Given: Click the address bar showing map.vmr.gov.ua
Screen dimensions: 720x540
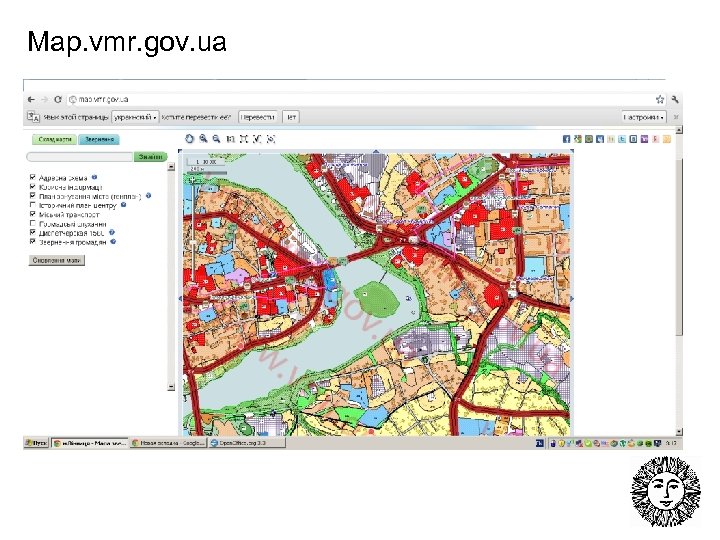Looking at the screenshot, I should 360,99.
